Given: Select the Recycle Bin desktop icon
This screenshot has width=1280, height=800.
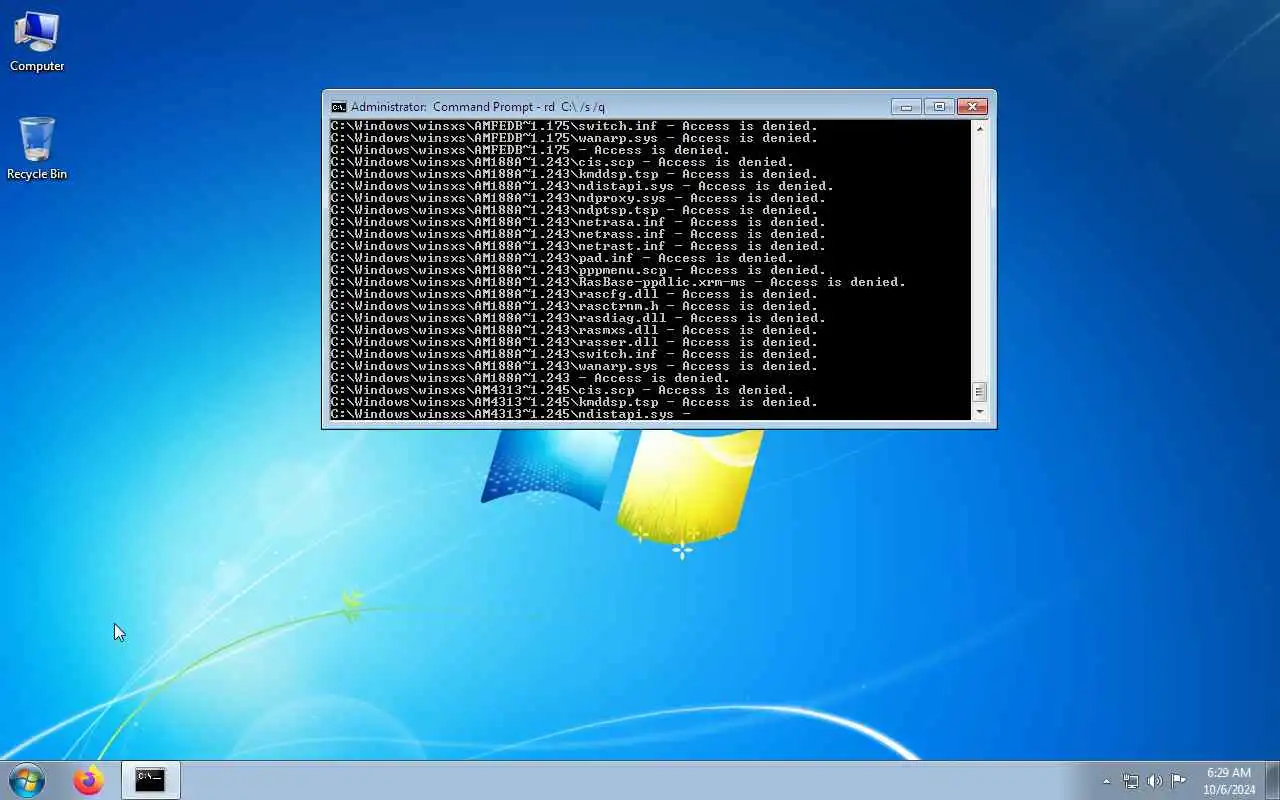Looking at the screenshot, I should pyautogui.click(x=37, y=148).
